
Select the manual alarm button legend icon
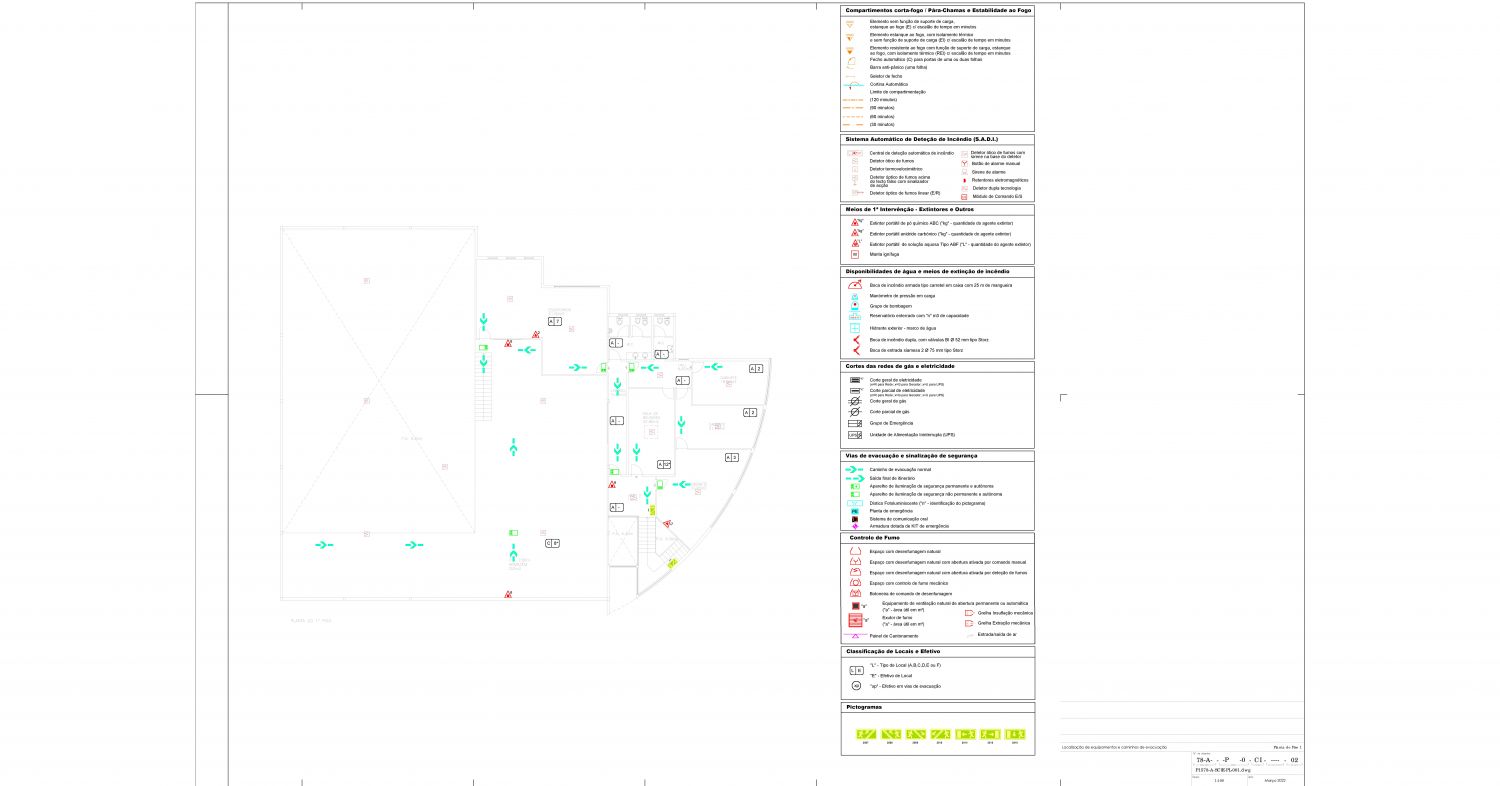964,163
